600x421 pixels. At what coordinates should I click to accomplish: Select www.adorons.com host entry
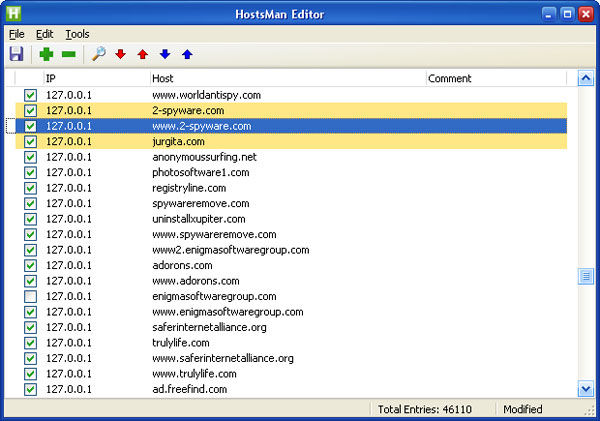click(x=196, y=281)
